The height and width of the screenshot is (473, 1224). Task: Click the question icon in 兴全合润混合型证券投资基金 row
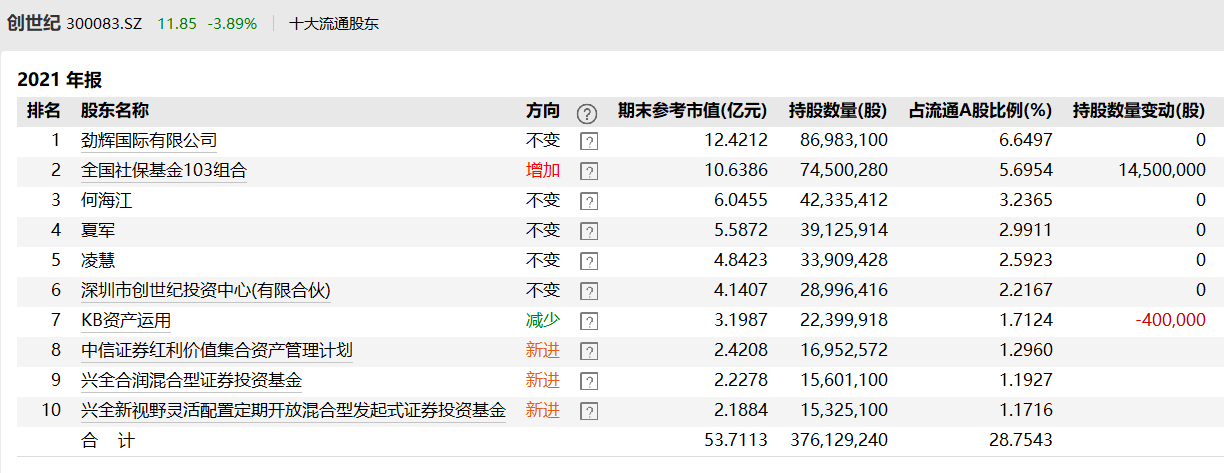(x=589, y=382)
